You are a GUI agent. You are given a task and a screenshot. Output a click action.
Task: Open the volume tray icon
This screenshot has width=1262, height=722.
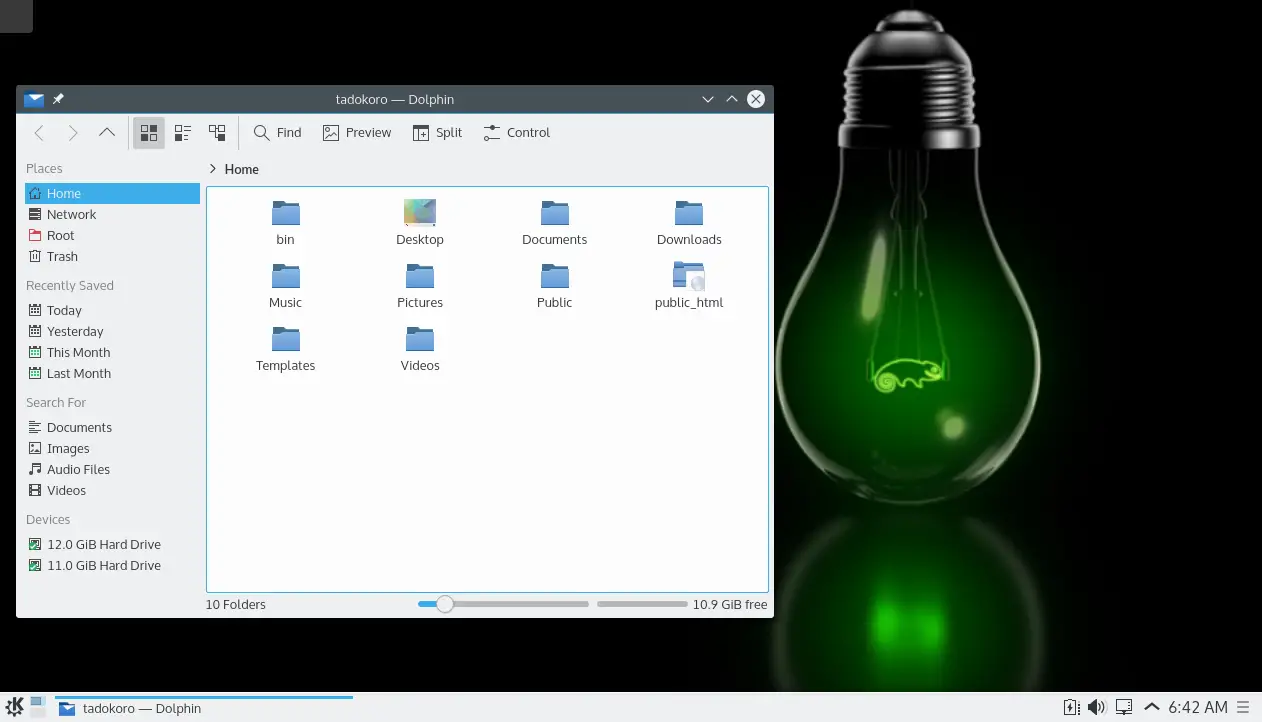point(1097,707)
